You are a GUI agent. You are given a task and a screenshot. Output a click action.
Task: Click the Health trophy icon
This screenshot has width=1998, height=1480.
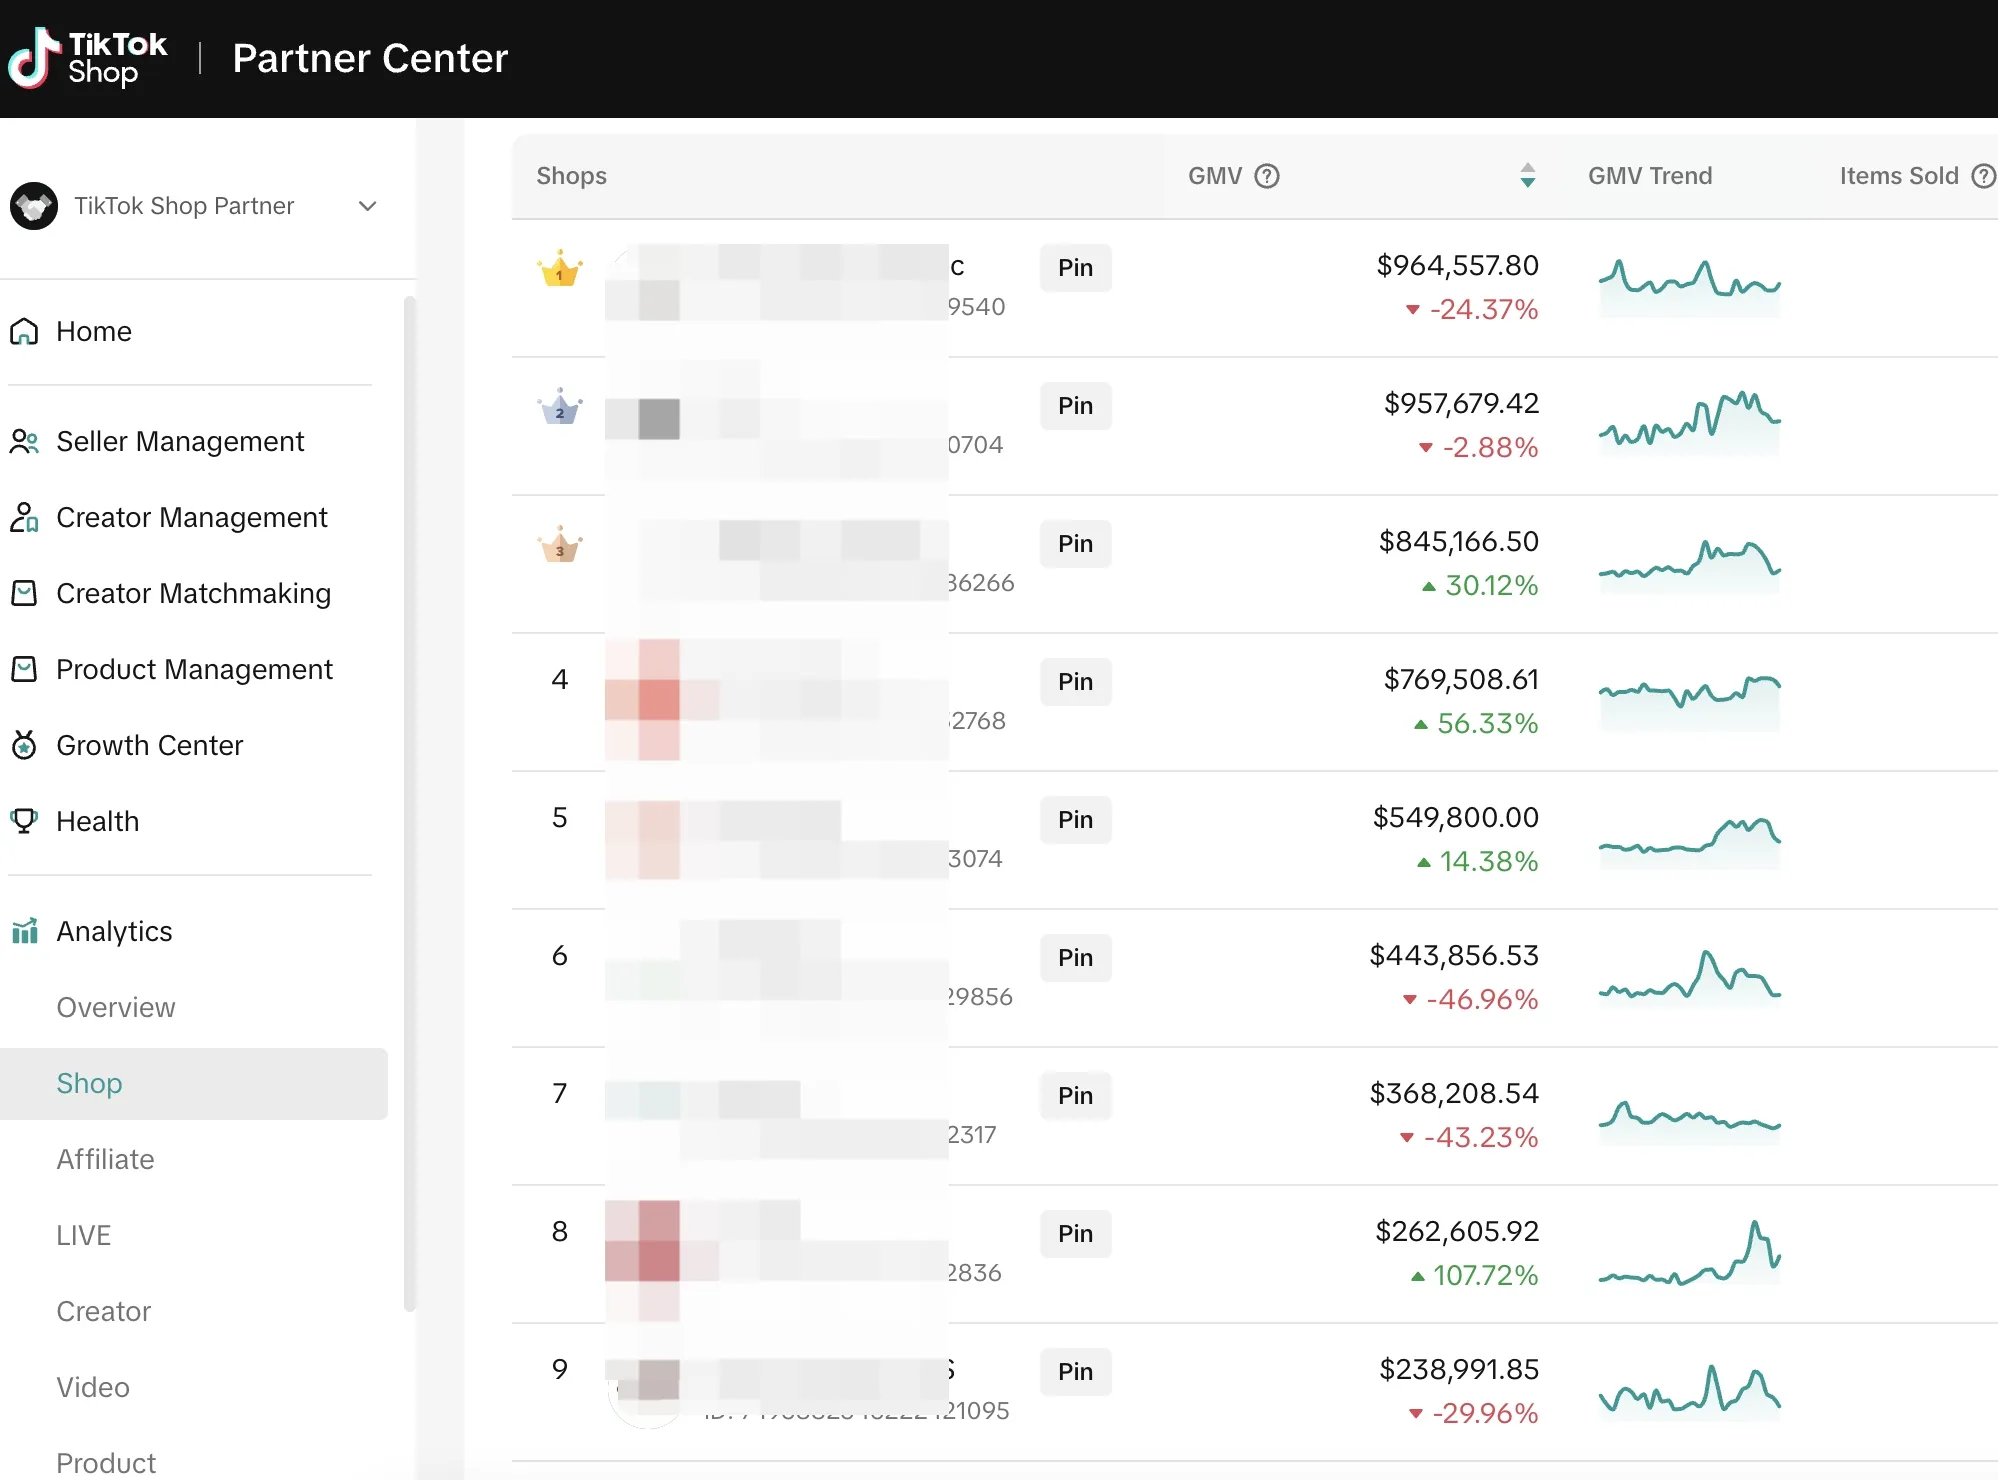(x=24, y=822)
